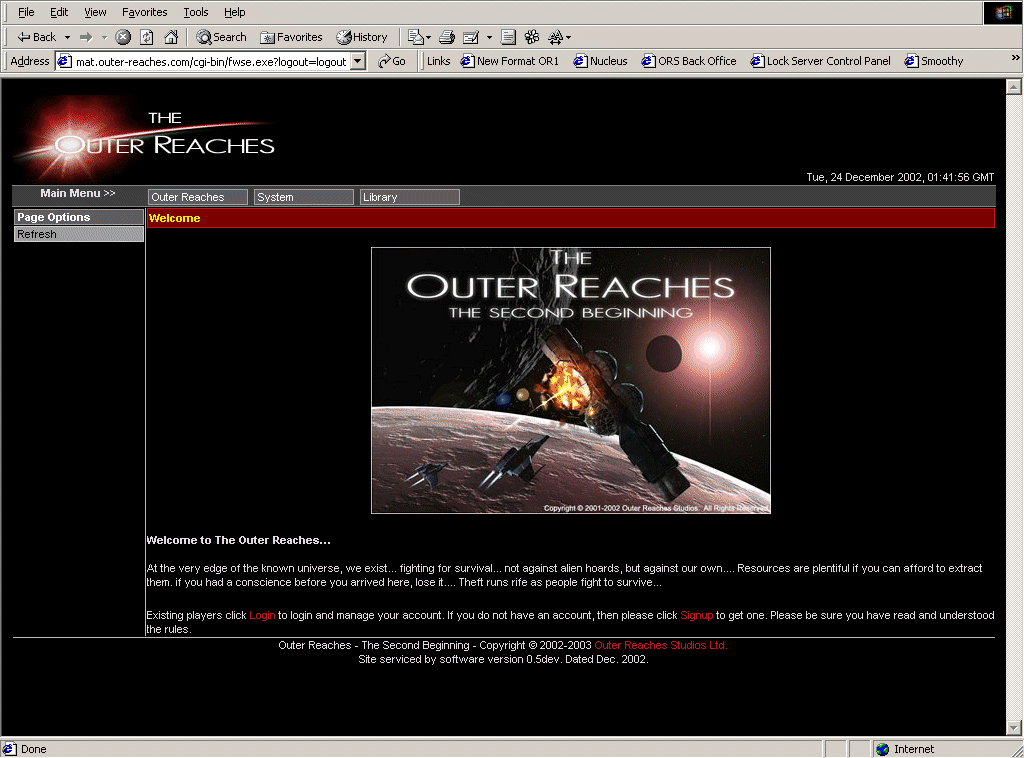Click the Back navigation button

pyautogui.click(x=37, y=37)
